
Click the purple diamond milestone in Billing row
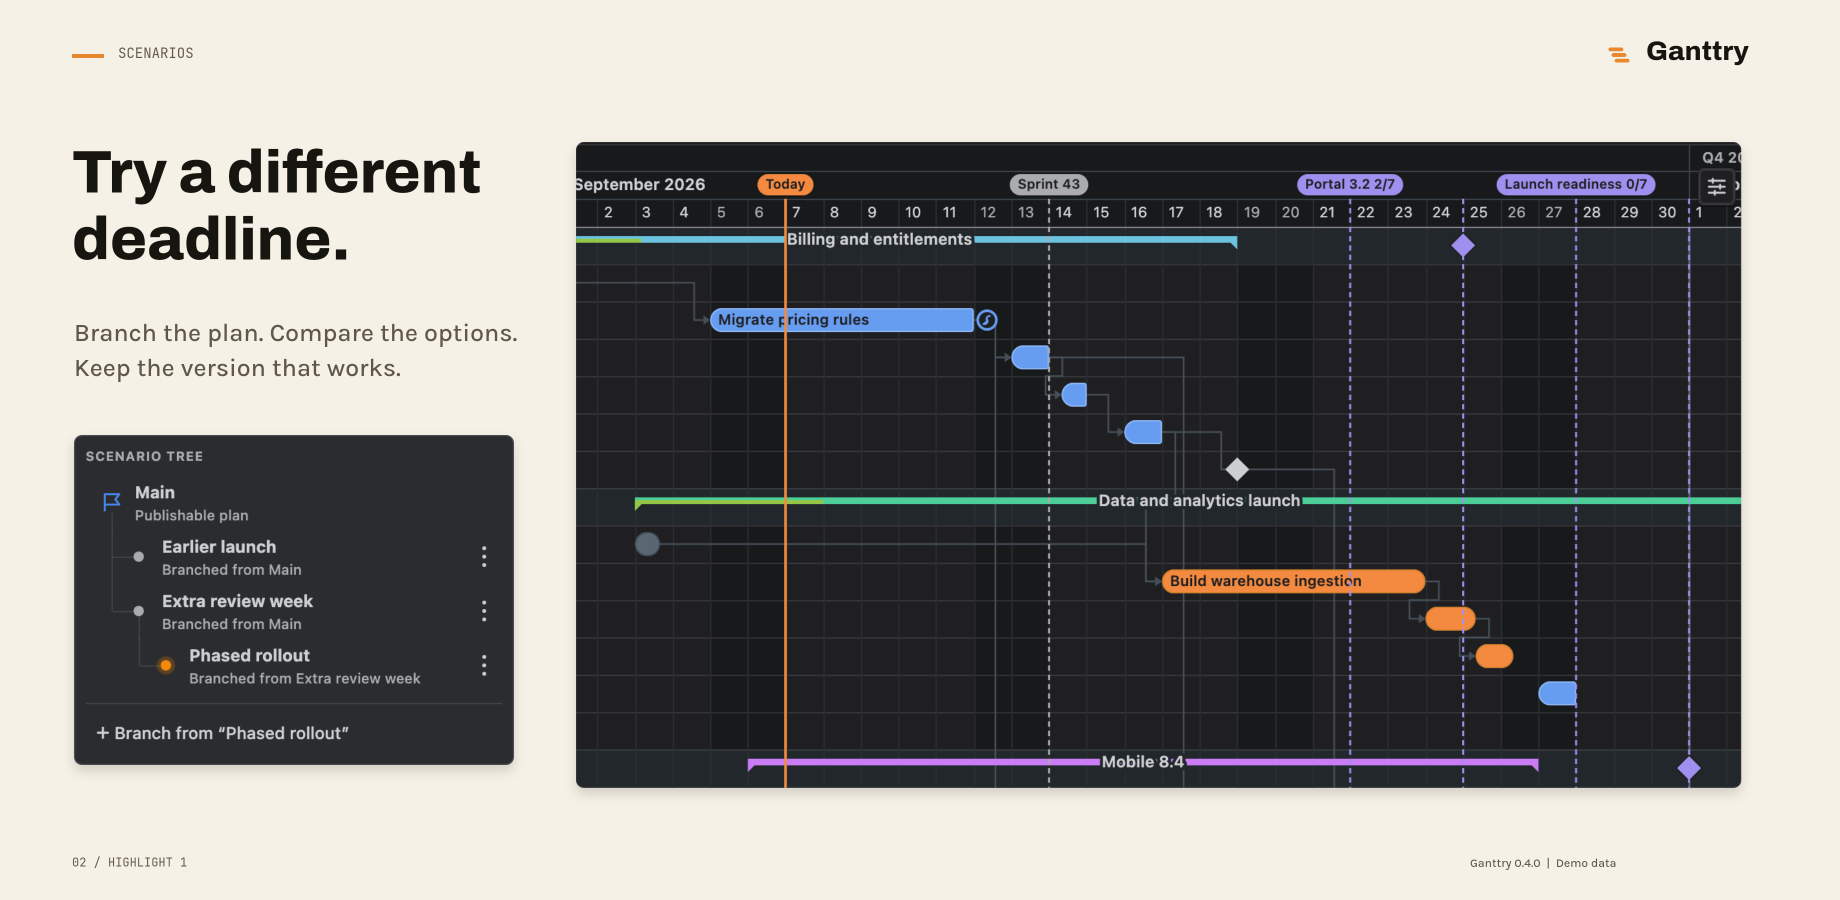tap(1463, 245)
